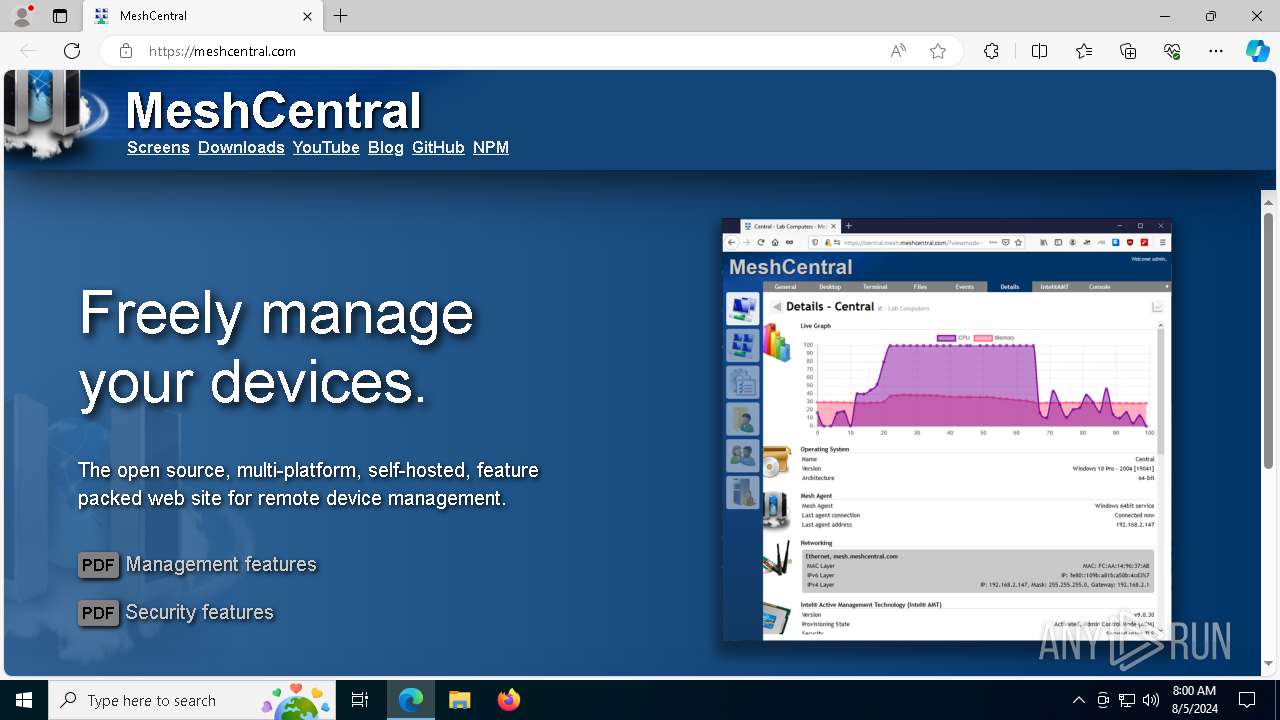Open File Explorer from the taskbar
The image size is (1280, 720).
pyautogui.click(x=459, y=700)
